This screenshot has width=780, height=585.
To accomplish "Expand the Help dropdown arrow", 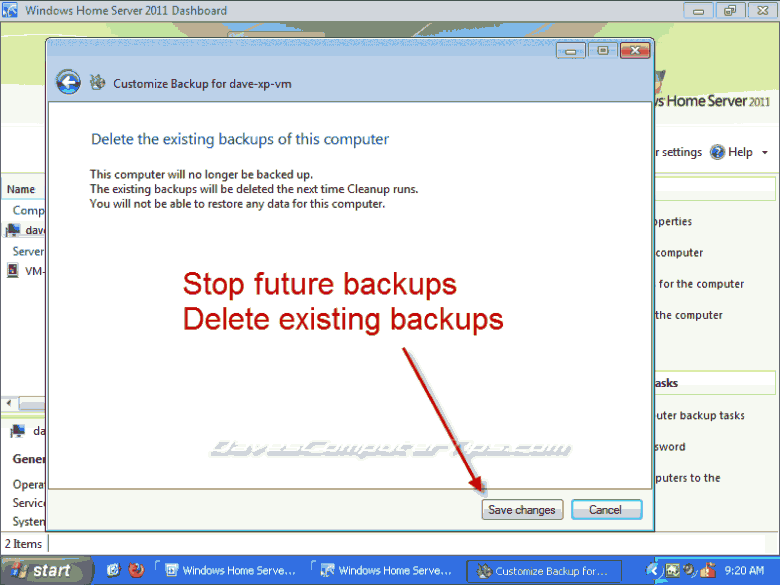I will [765, 153].
